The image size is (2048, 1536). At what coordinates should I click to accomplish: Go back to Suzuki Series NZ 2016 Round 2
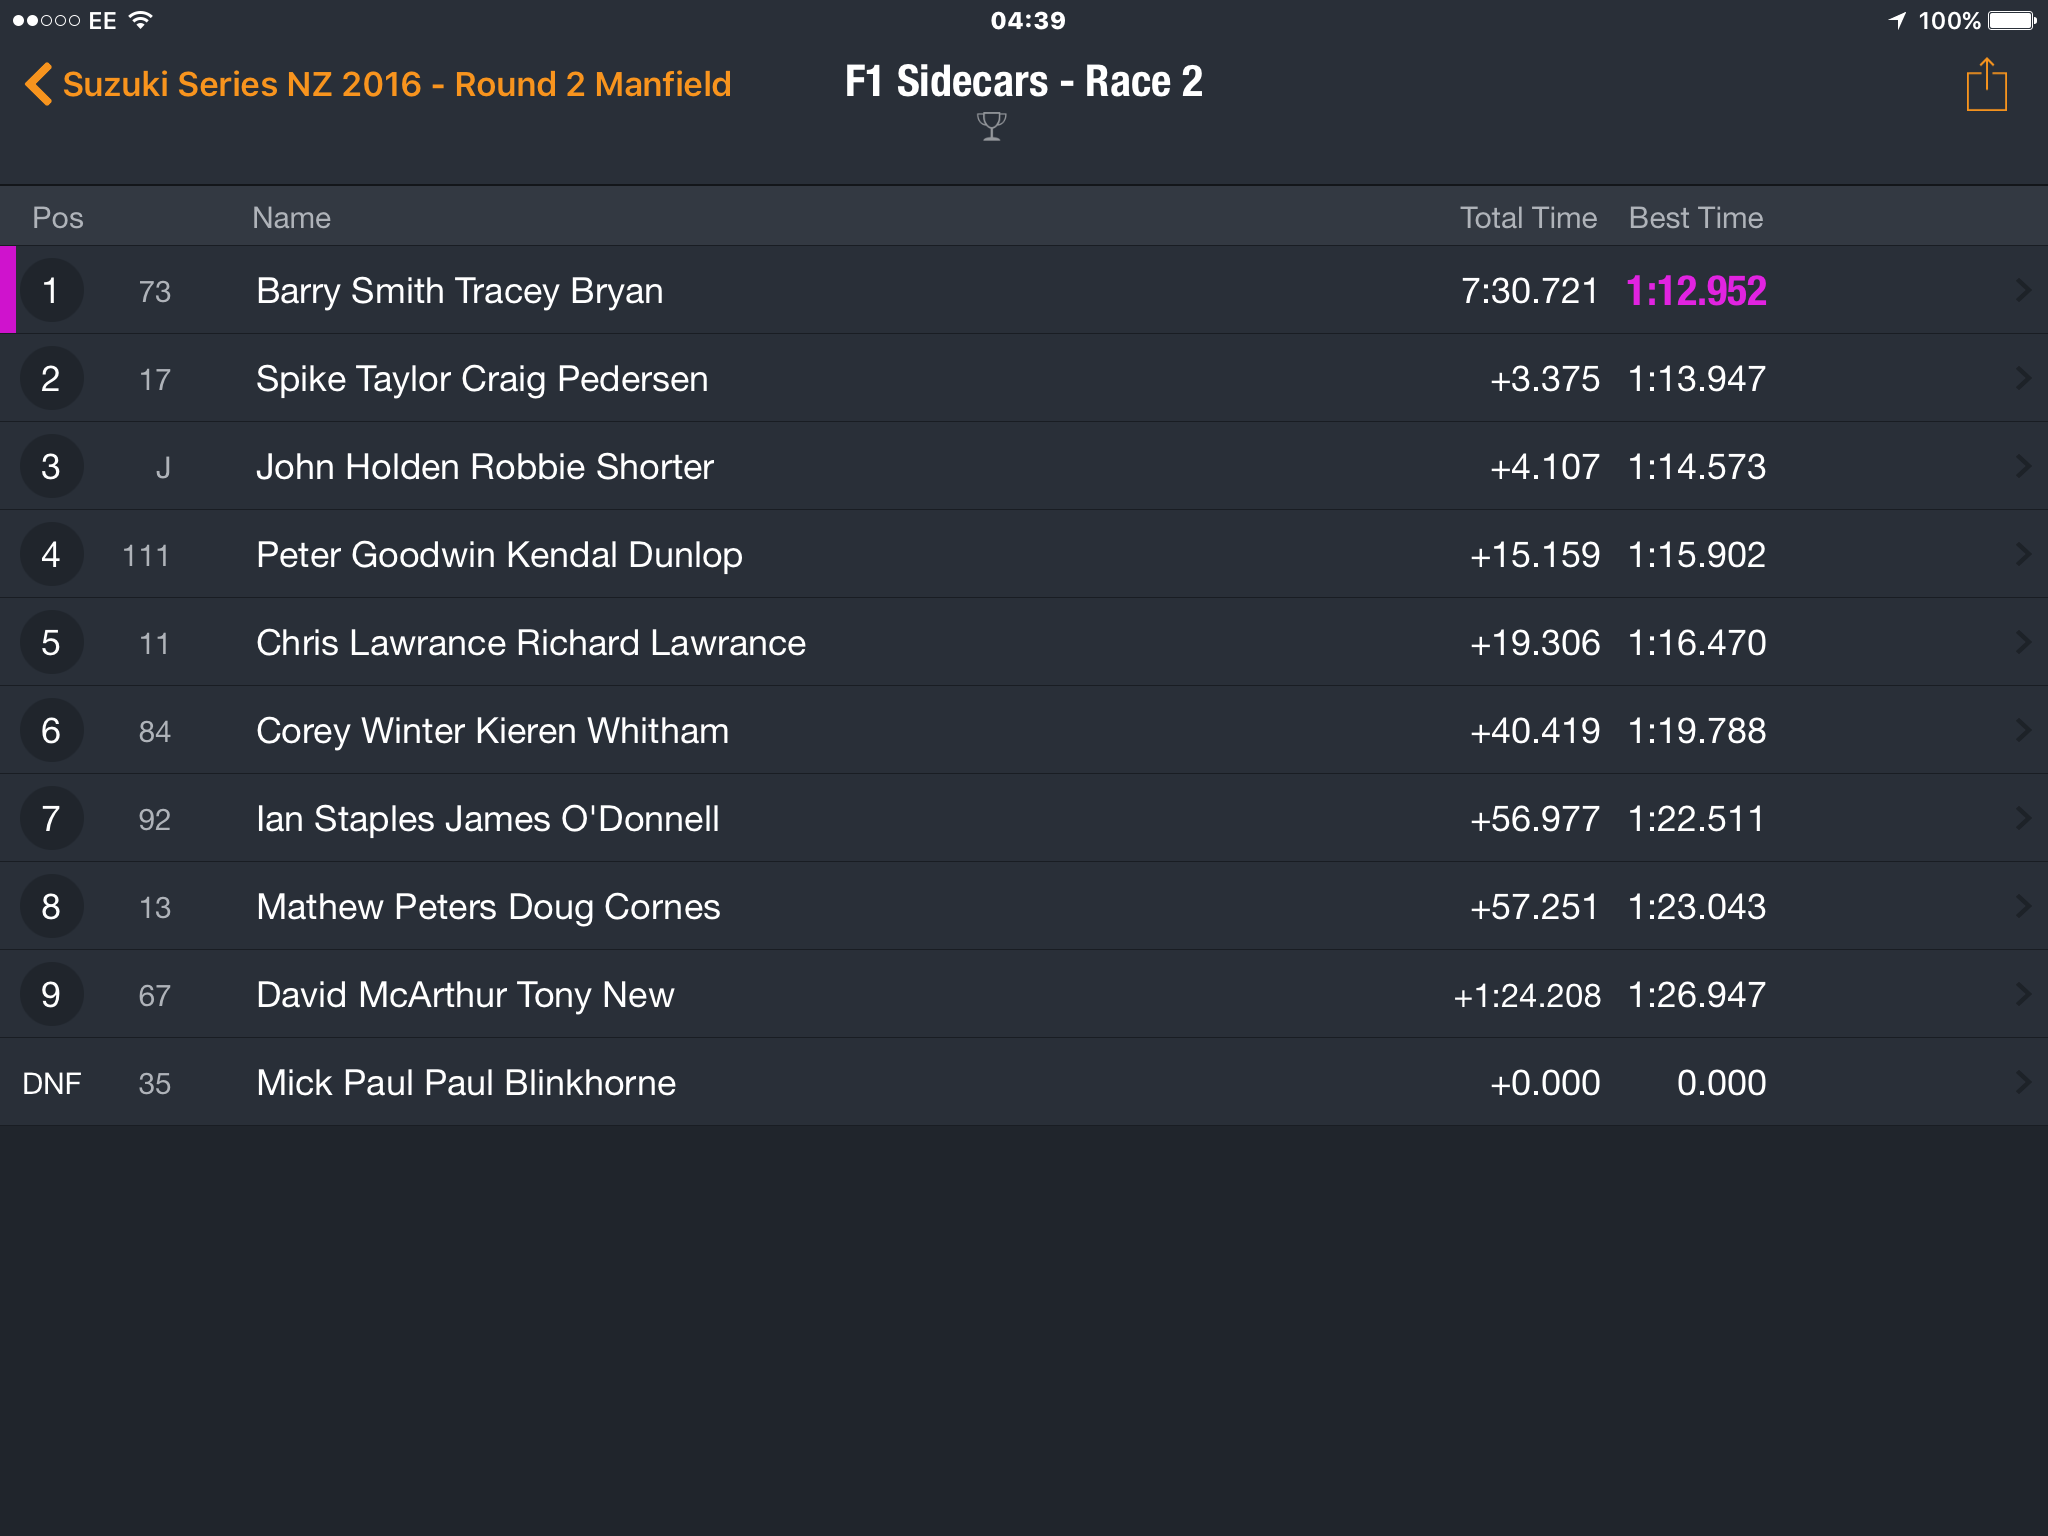click(397, 84)
